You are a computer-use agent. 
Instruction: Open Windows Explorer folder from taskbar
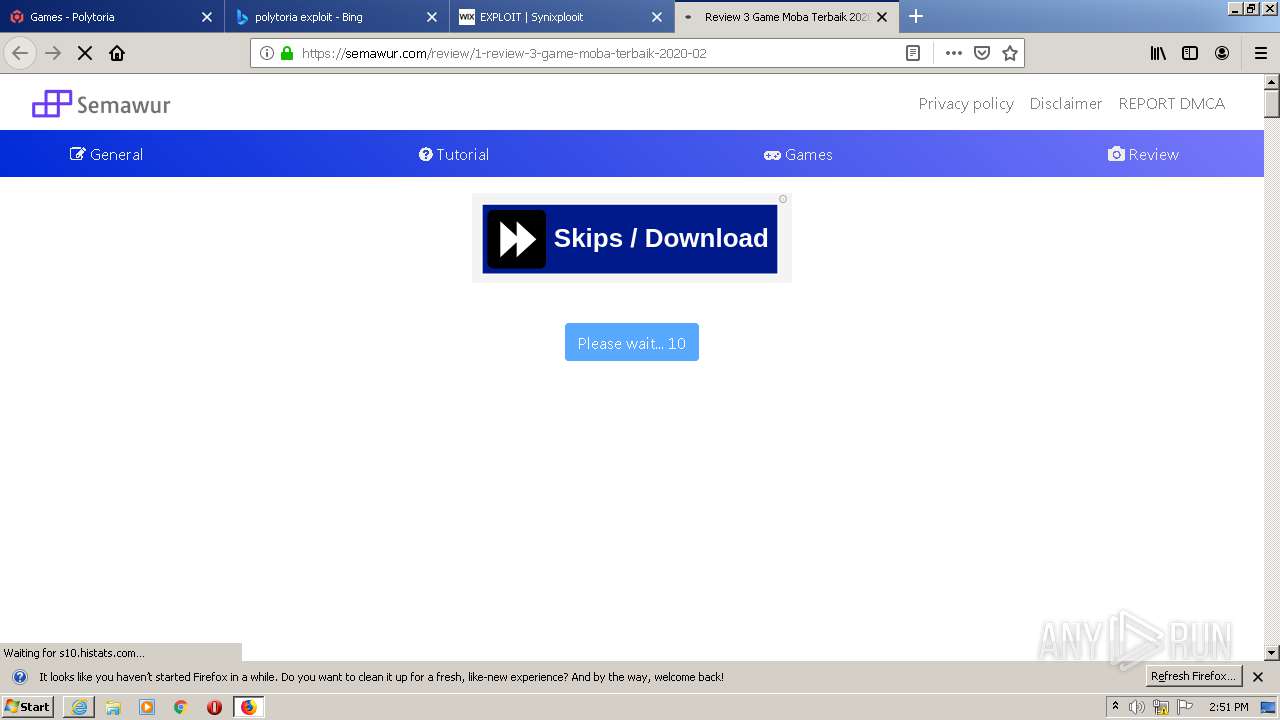(x=113, y=707)
